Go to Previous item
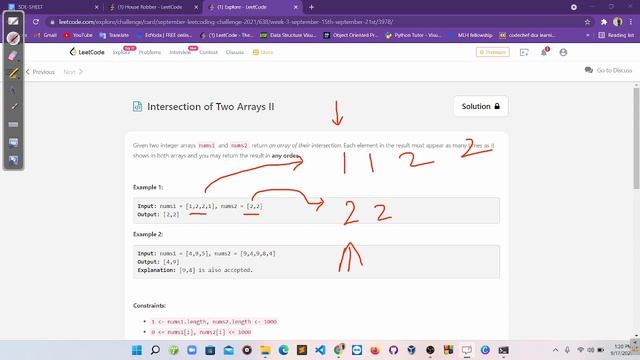640x360 pixels. (40, 72)
